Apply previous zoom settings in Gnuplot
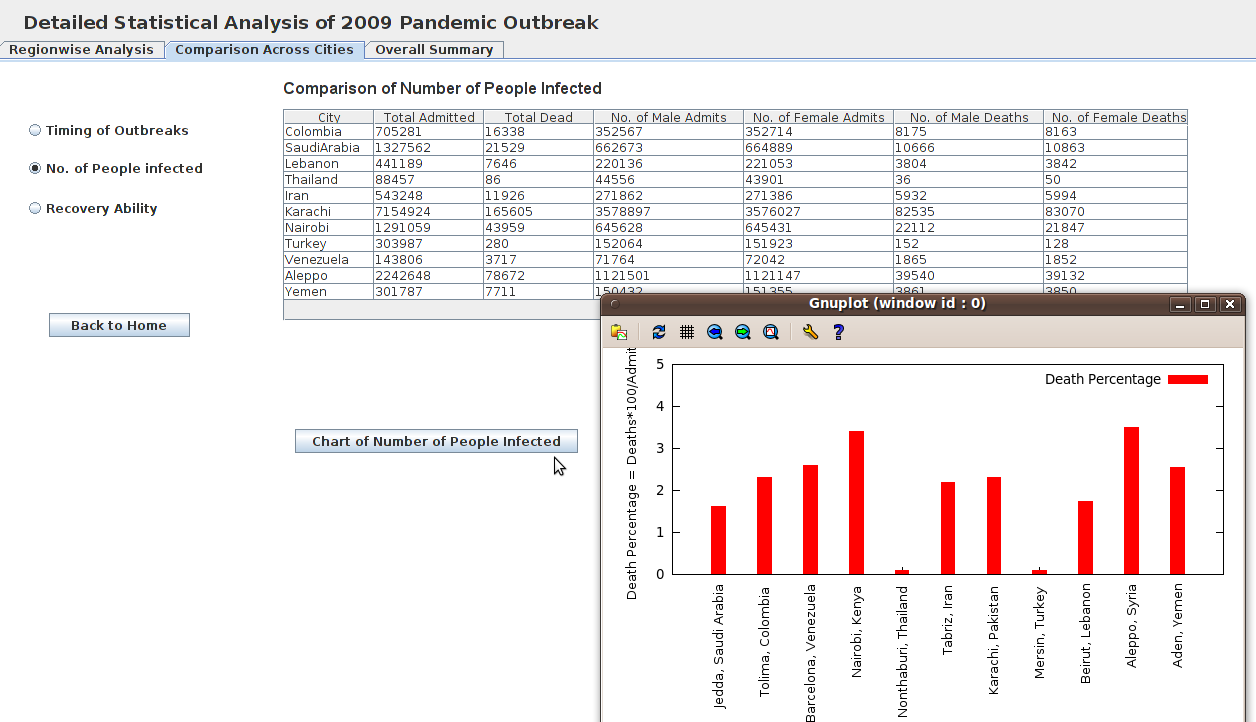This screenshot has height=722, width=1256. (x=715, y=332)
